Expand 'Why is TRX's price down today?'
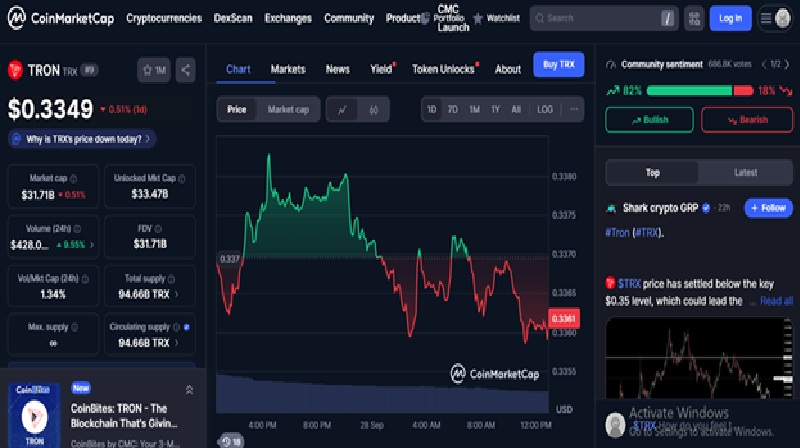This screenshot has height=448, width=800. (x=82, y=139)
